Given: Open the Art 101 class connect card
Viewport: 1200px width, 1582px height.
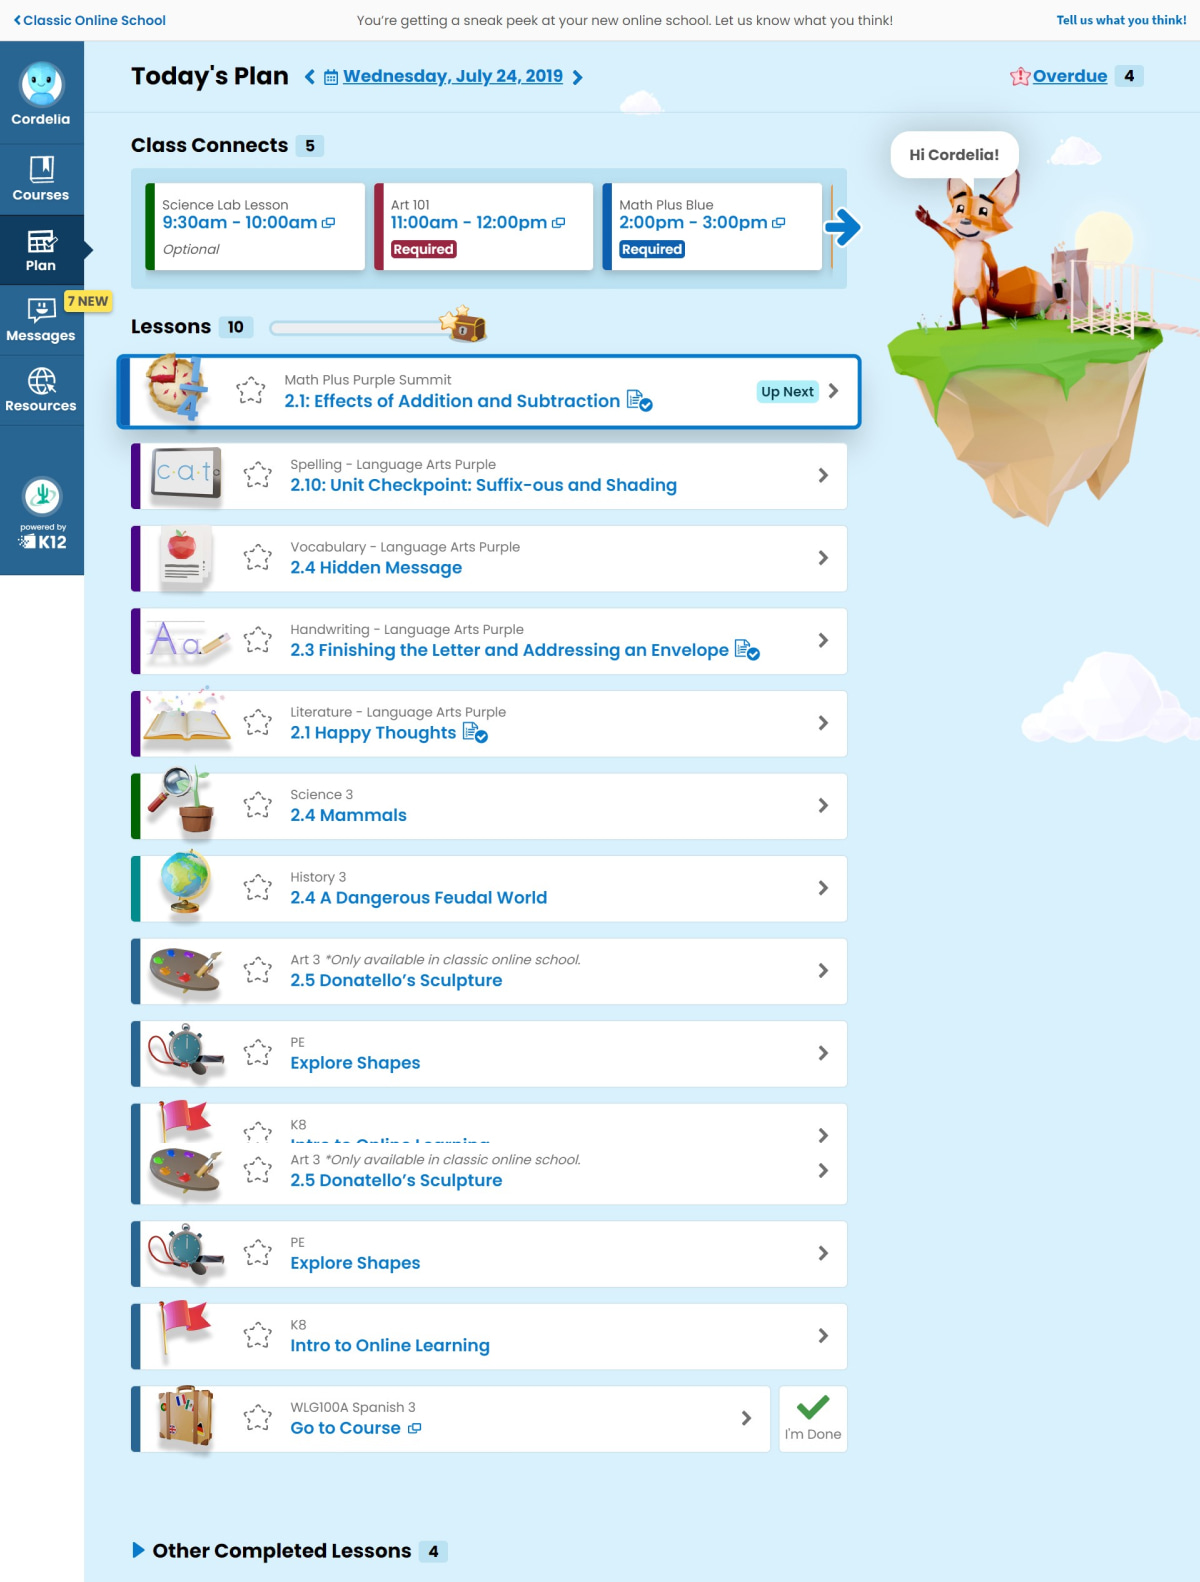Looking at the screenshot, I should pos(484,227).
